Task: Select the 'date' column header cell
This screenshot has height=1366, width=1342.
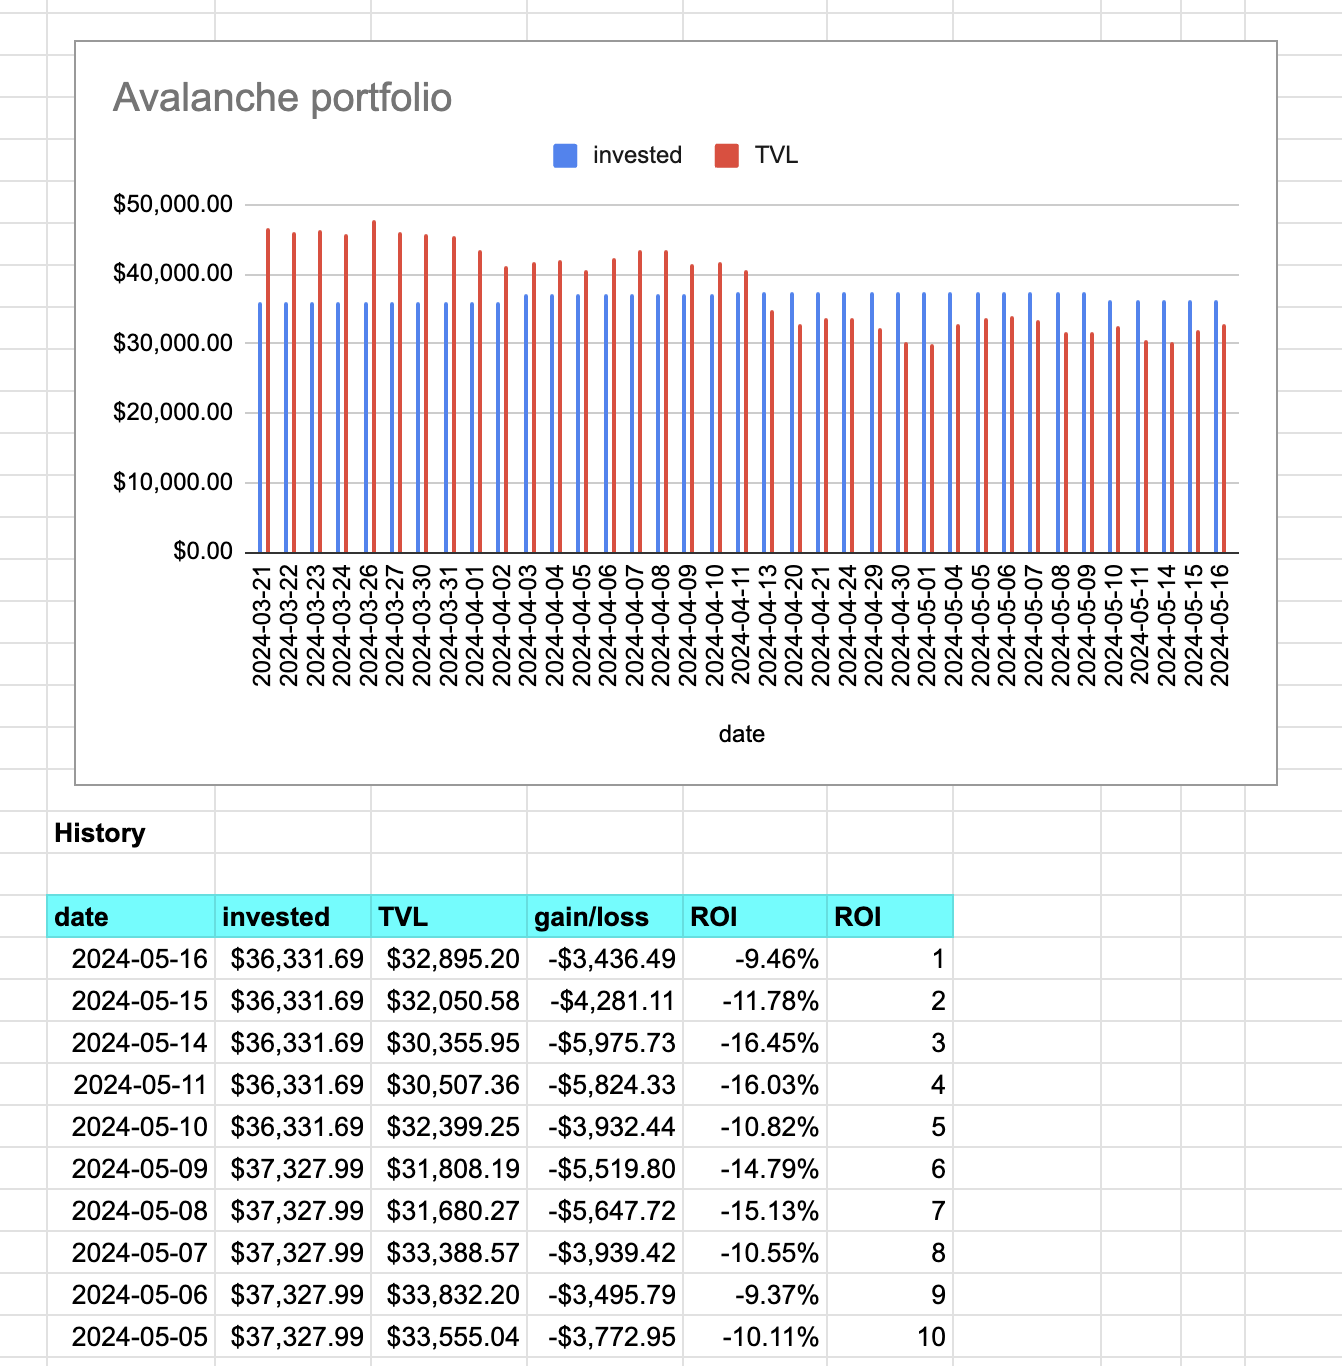Action: tap(131, 916)
